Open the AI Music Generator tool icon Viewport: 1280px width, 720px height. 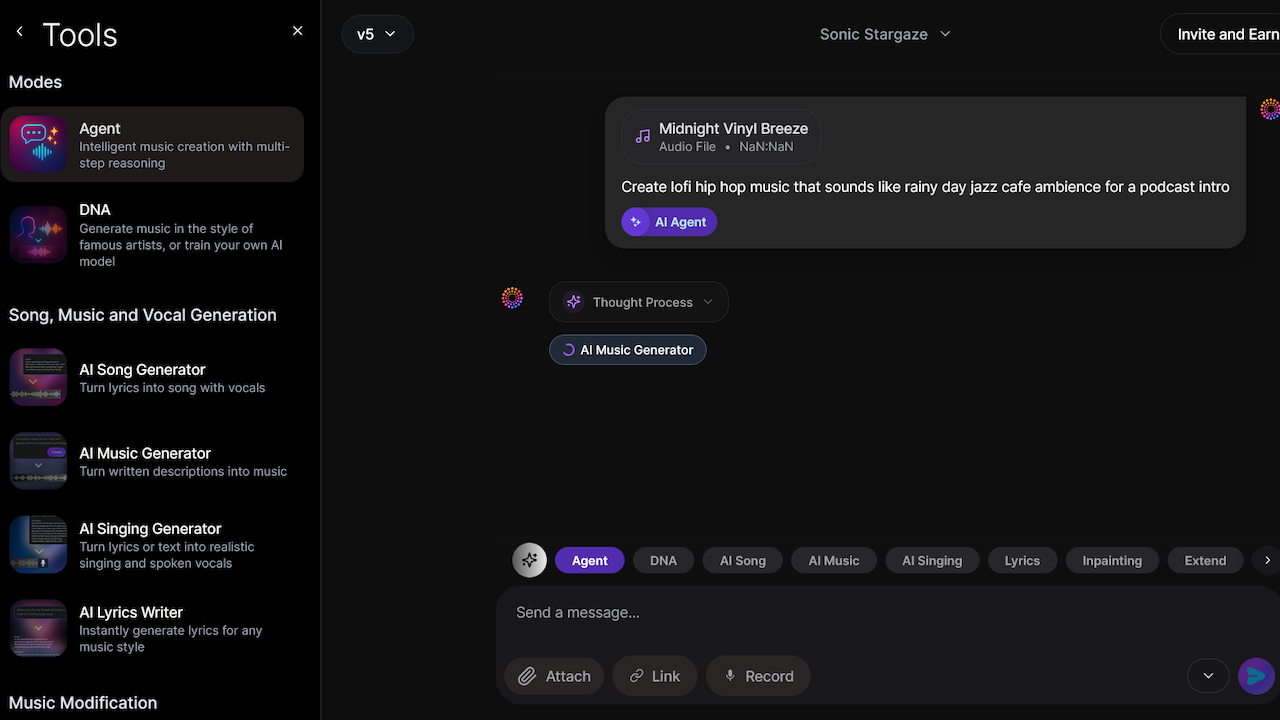(38, 461)
